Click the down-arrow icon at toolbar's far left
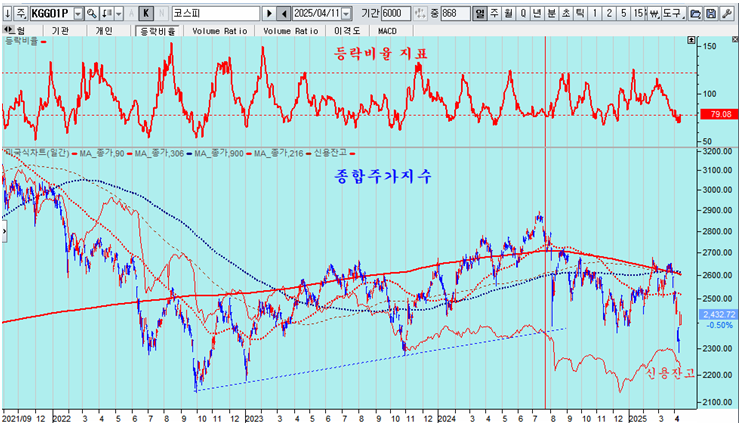741x423 pixels. point(7,14)
